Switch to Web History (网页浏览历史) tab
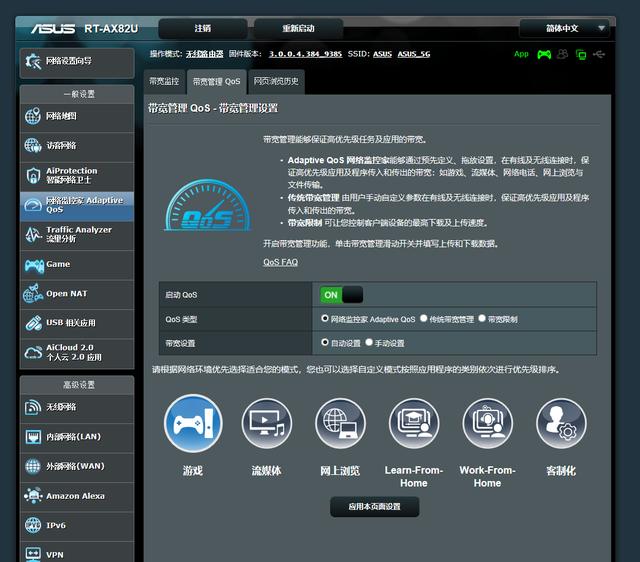The height and width of the screenshot is (562, 640). click(276, 82)
